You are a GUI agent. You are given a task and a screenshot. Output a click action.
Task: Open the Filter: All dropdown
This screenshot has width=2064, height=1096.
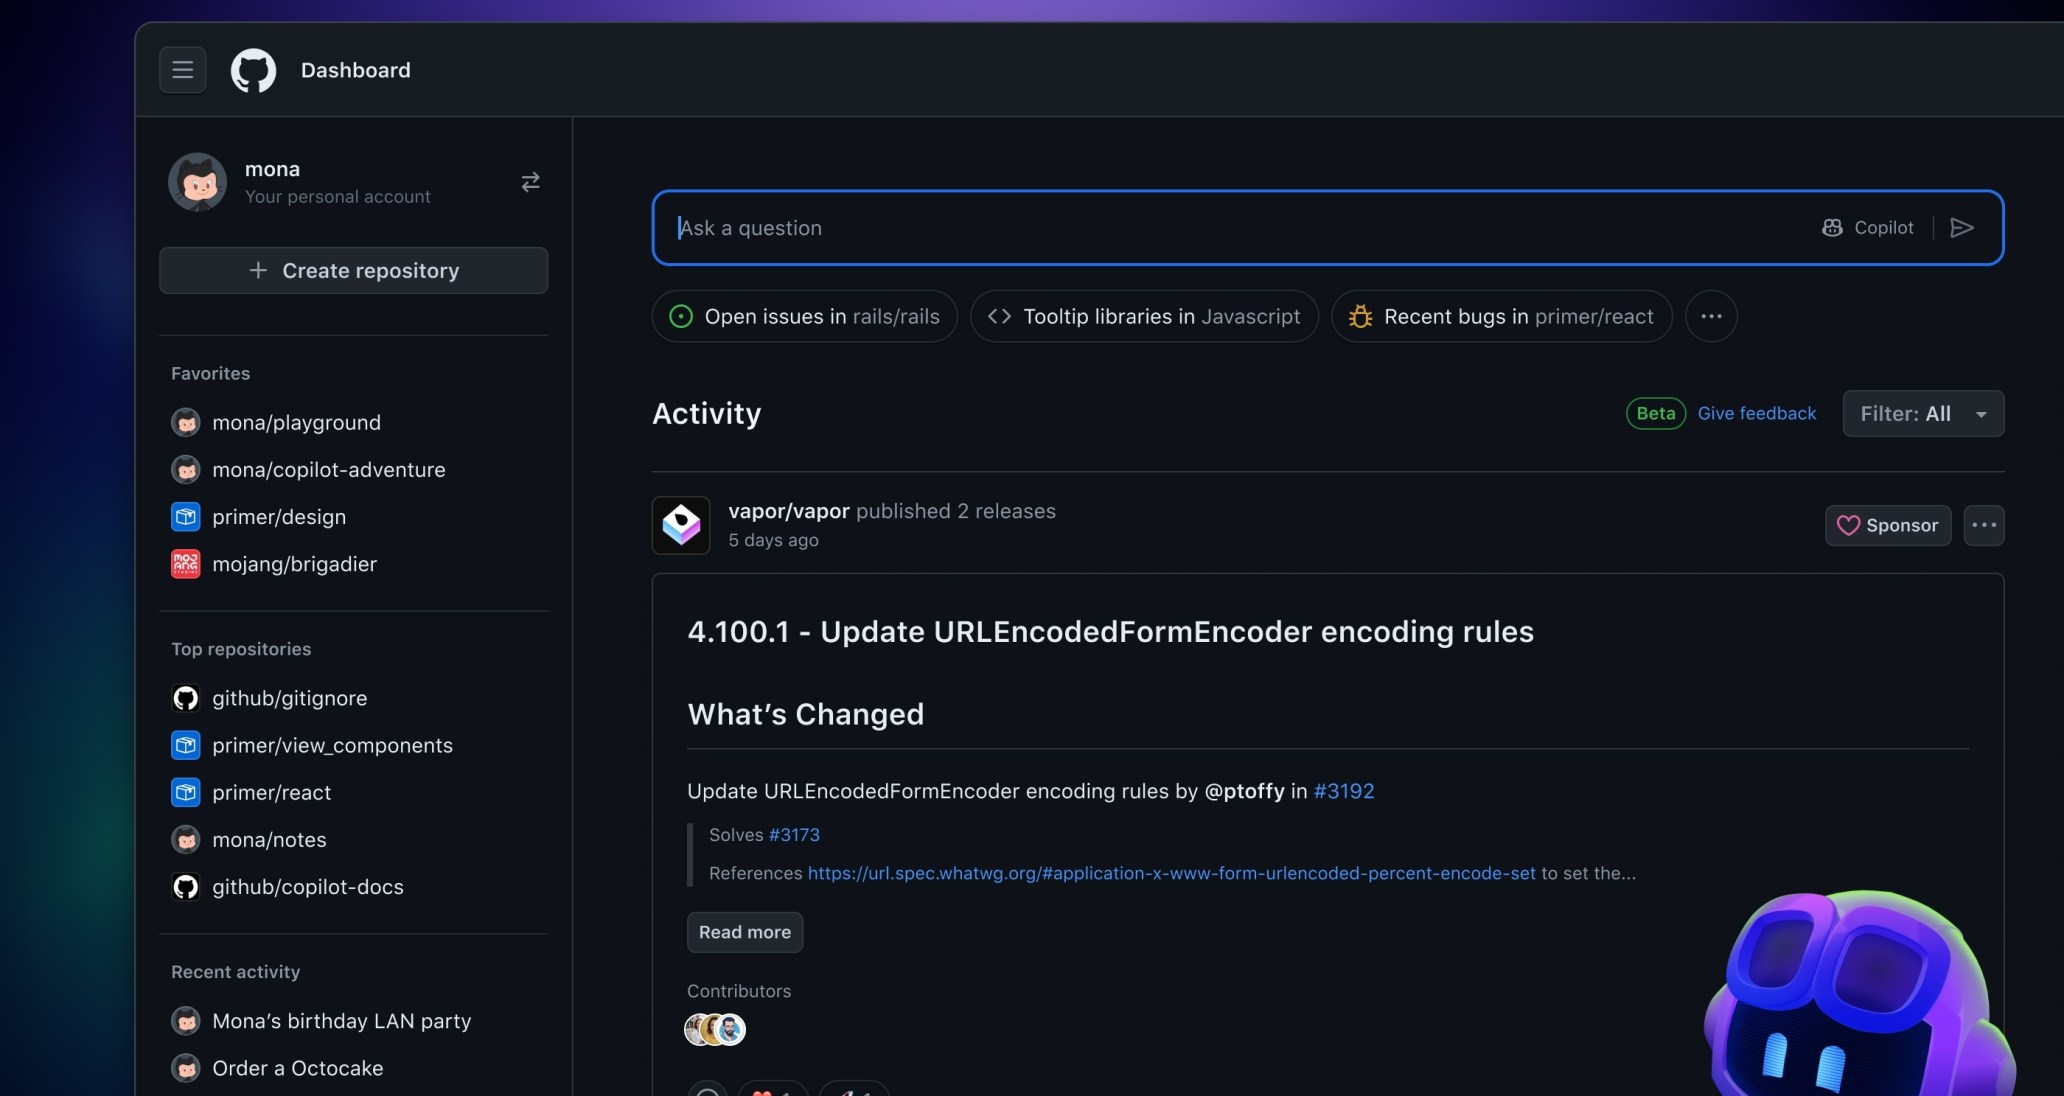click(1923, 413)
